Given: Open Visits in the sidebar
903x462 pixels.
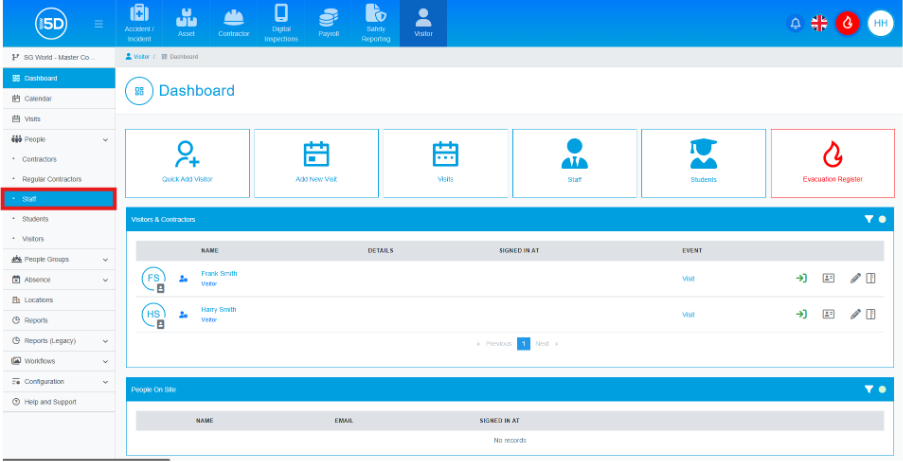Looking at the screenshot, I should [x=59, y=119].
